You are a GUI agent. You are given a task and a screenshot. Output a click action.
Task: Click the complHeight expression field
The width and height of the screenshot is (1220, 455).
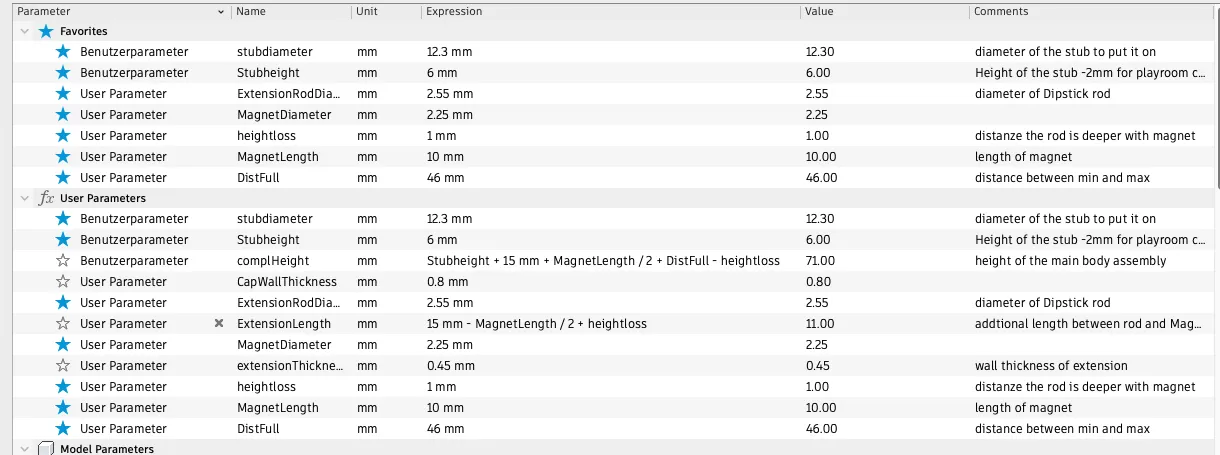pyautogui.click(x=602, y=261)
